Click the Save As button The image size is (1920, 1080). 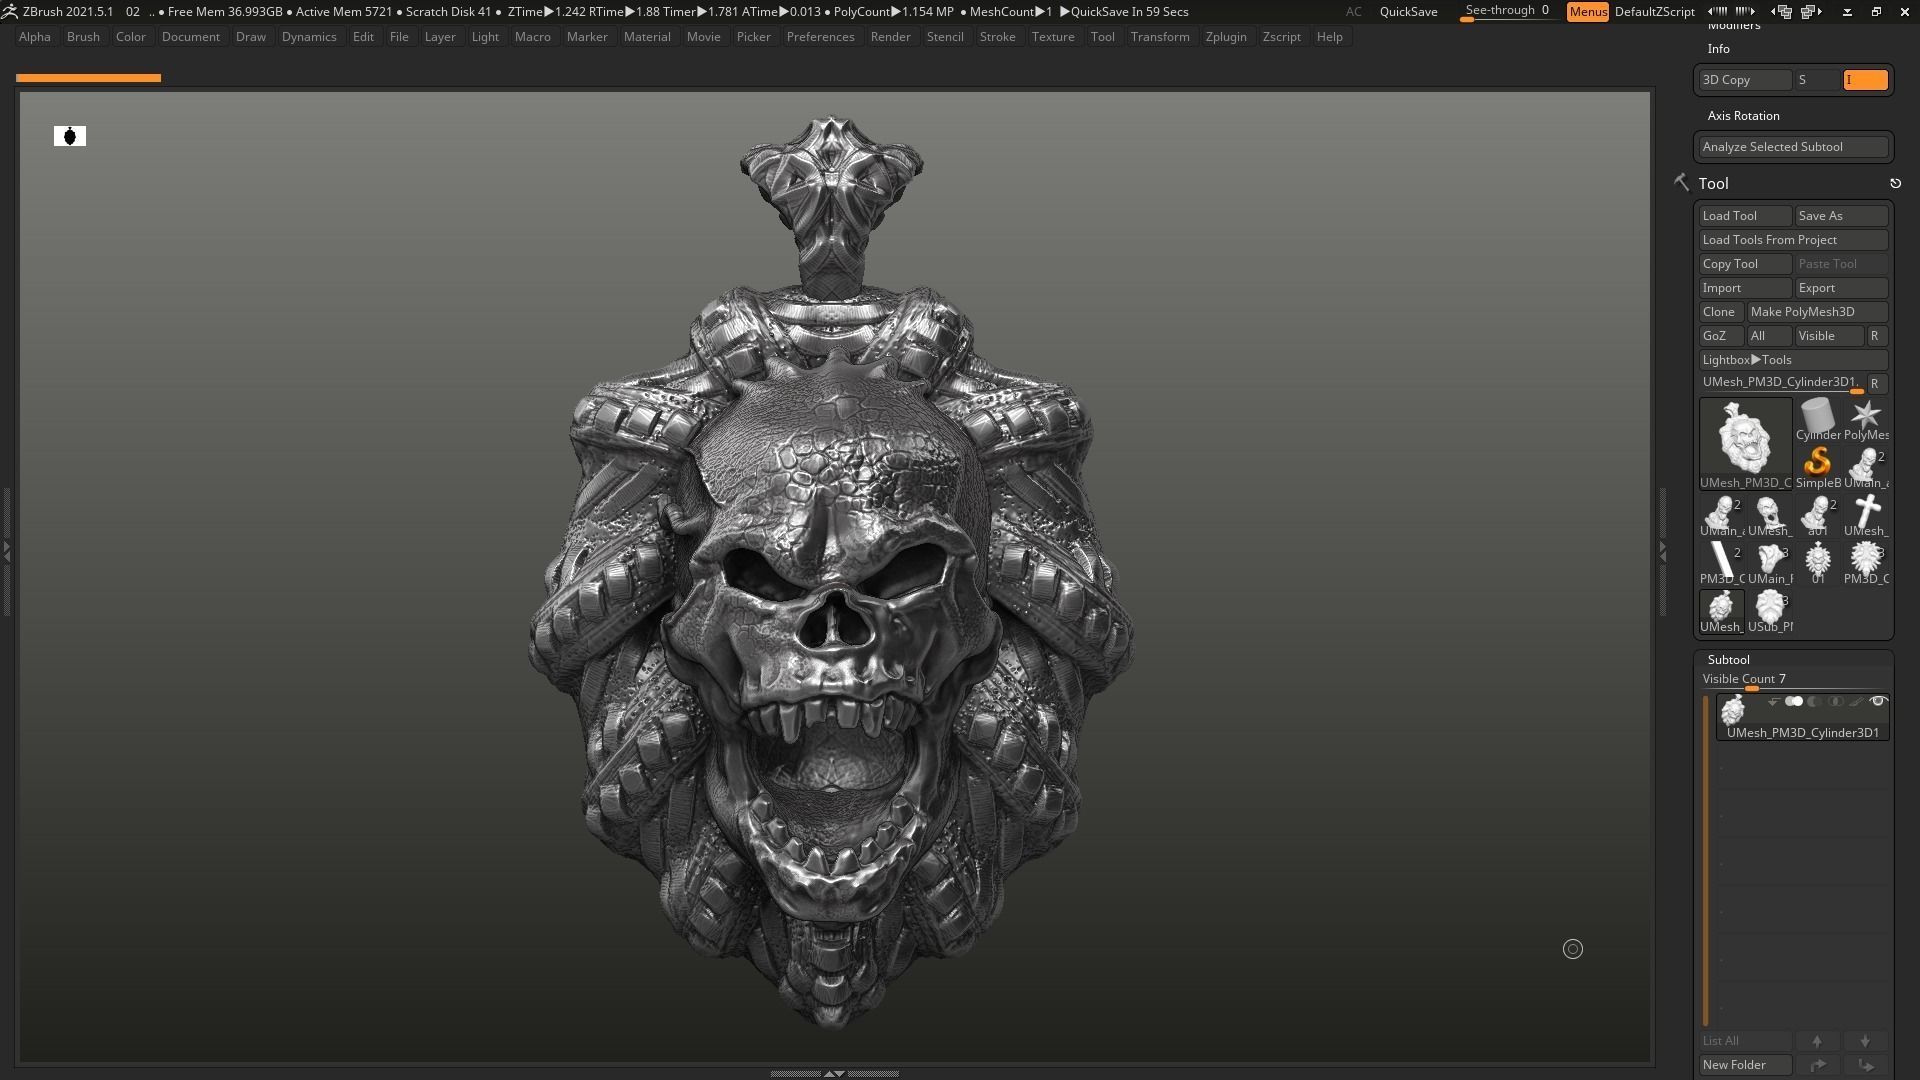coord(1841,216)
